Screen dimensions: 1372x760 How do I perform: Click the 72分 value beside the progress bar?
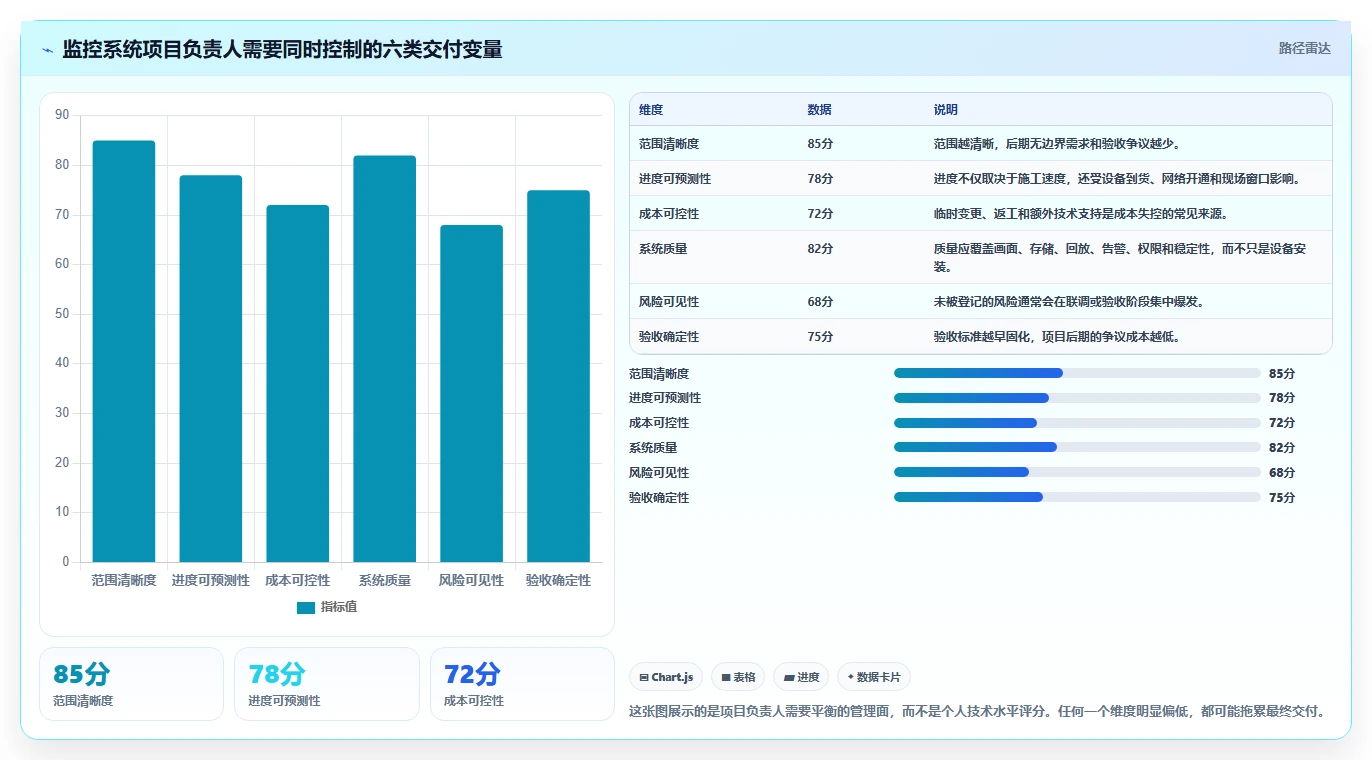1282,423
